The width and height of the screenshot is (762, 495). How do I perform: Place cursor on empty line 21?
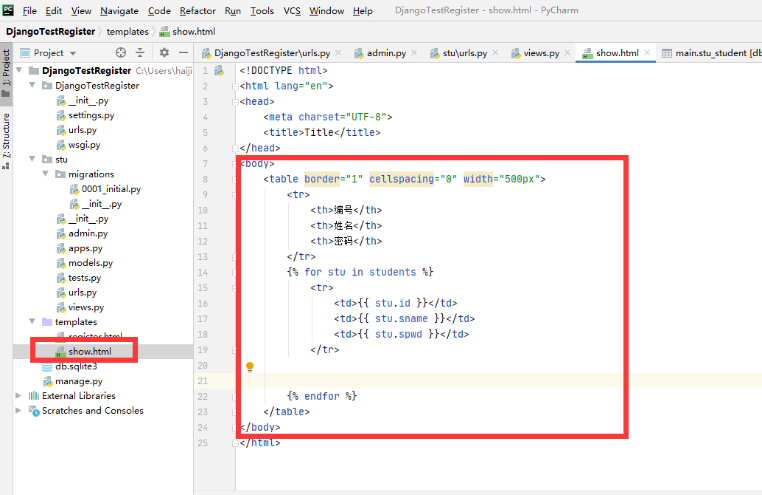click(x=498, y=381)
